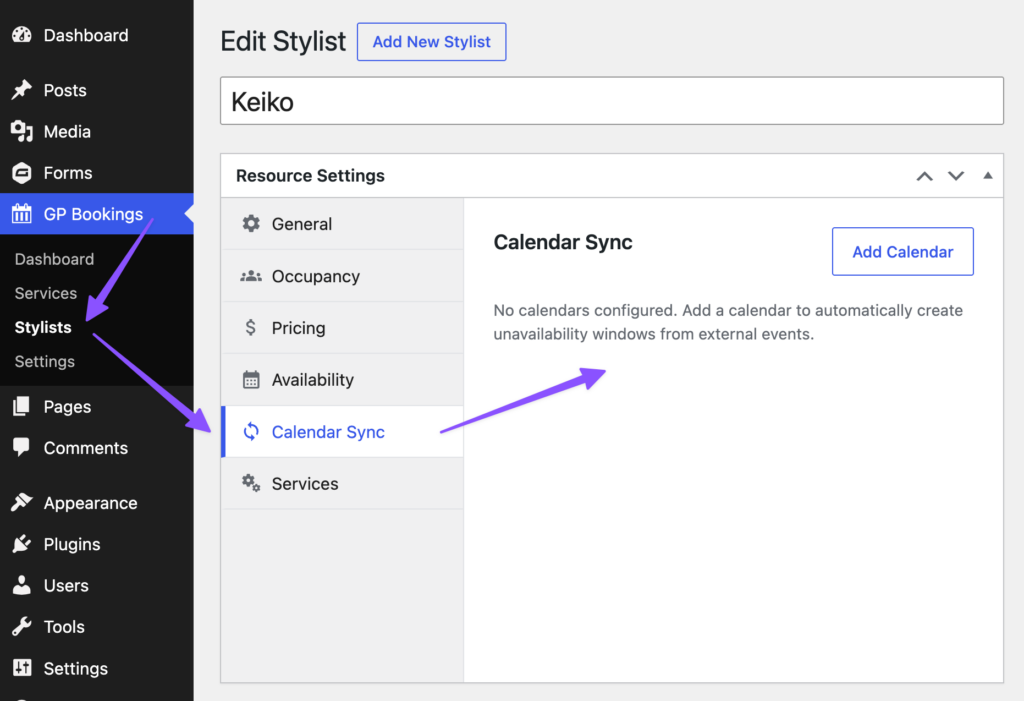Go to Media menu item
Viewport: 1024px width, 701px height.
(x=97, y=131)
